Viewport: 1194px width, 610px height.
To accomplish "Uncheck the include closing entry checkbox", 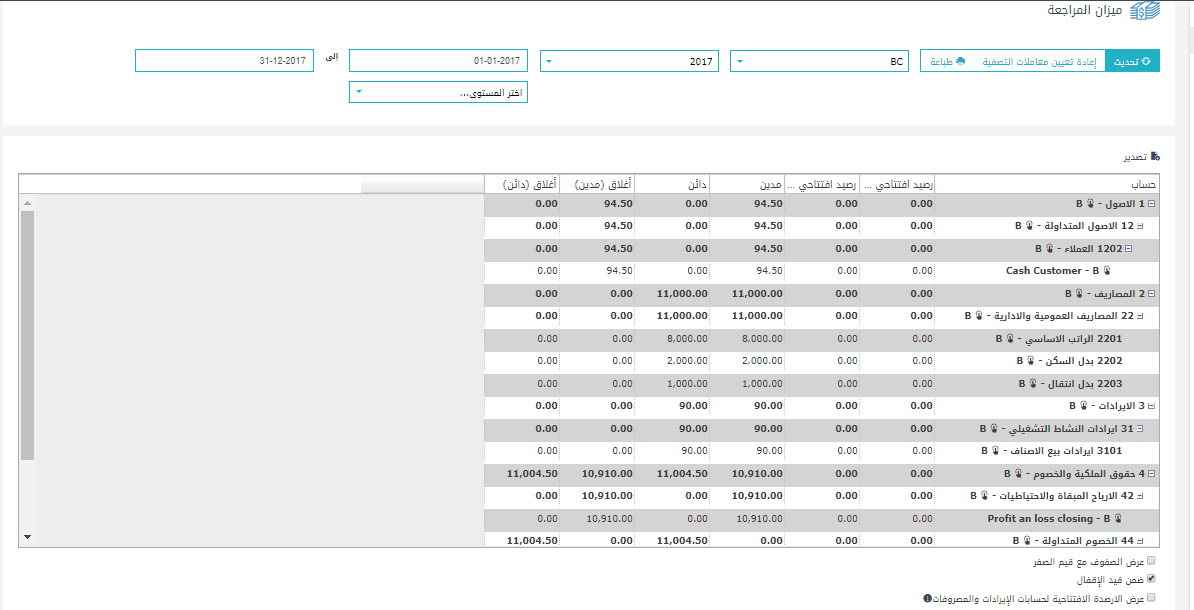I will [x=1151, y=579].
